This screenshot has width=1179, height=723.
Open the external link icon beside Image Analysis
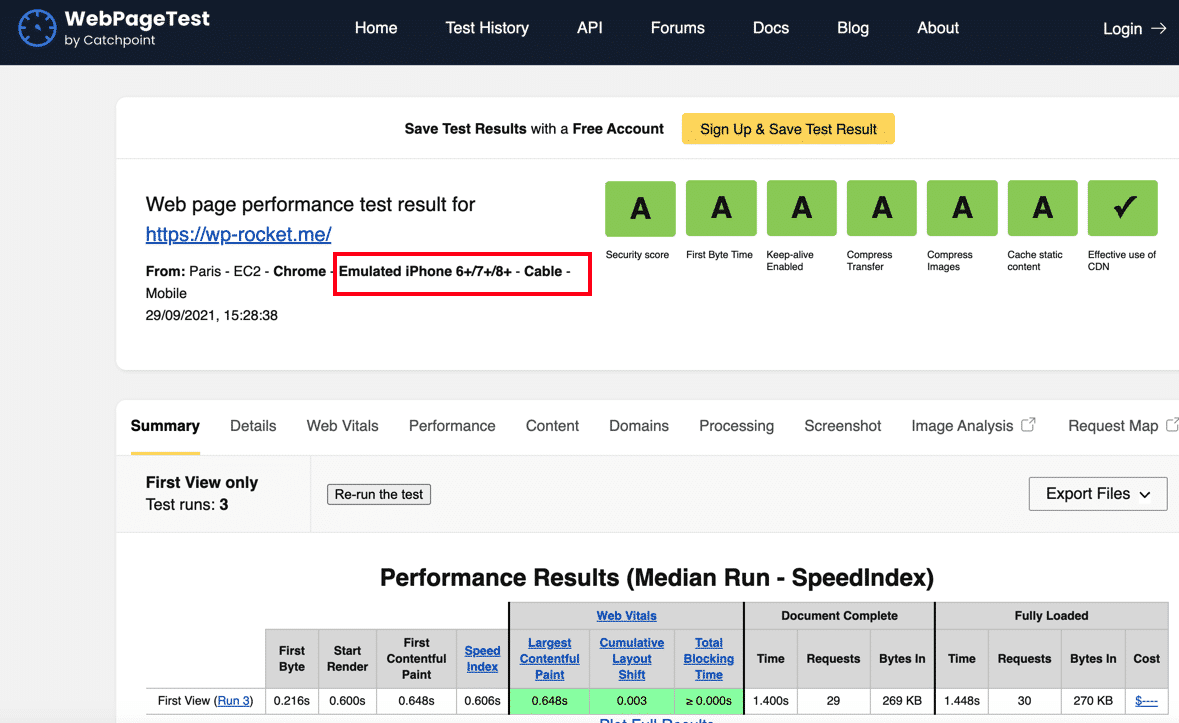click(x=1031, y=424)
